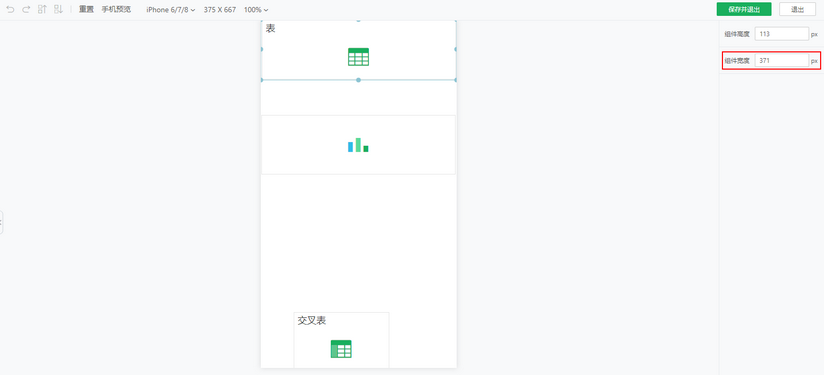This screenshot has width=824, height=375.
Task: Click the move component up icon
Action: click(x=43, y=9)
